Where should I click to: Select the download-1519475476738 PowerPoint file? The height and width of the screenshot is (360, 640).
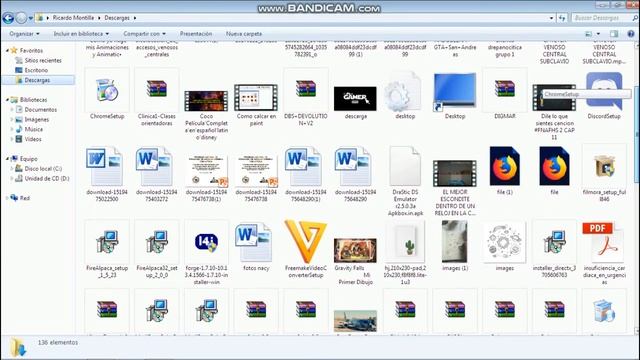pos(256,171)
